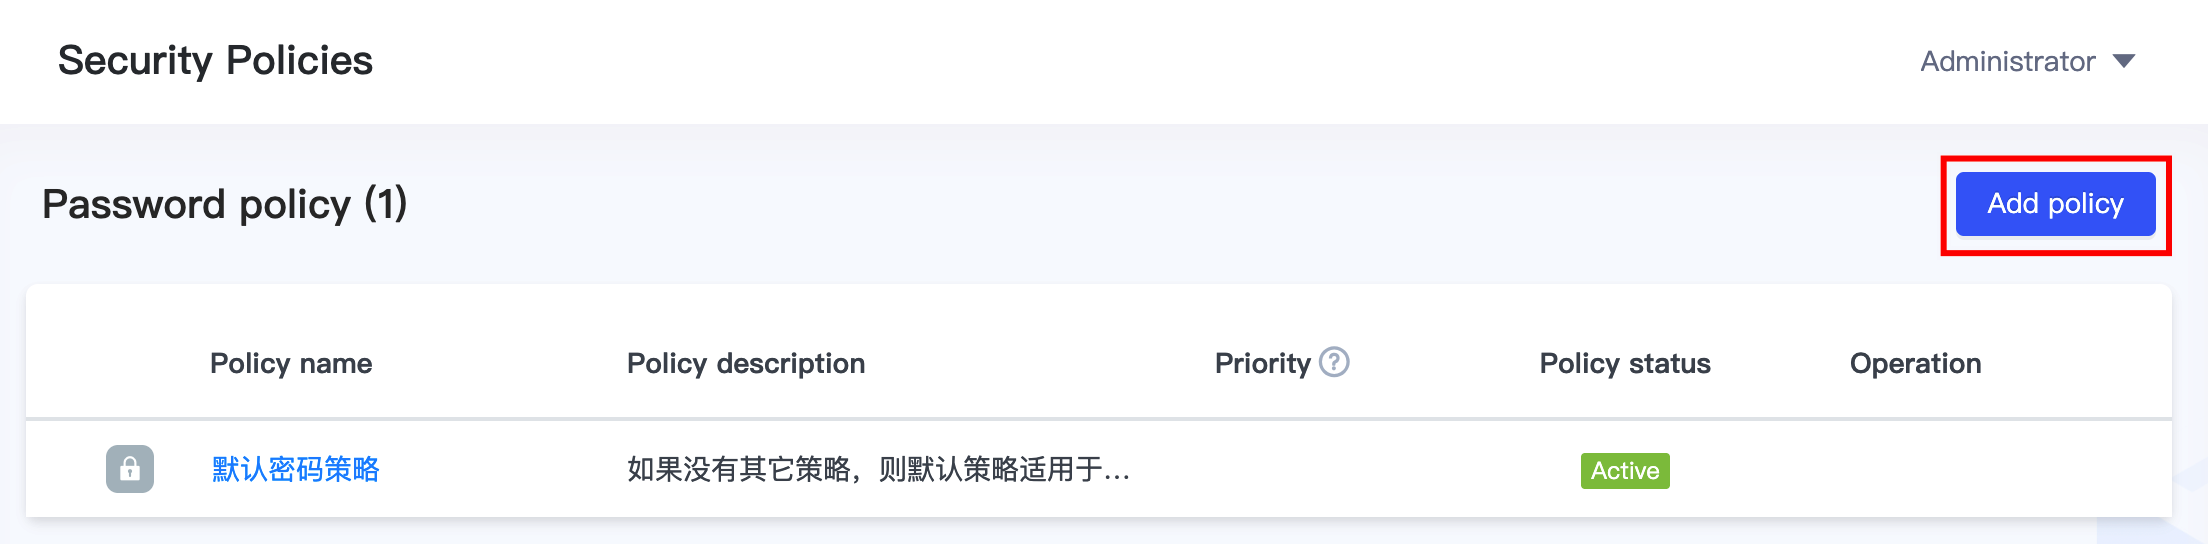Select the default password policy row
This screenshot has width=2208, height=544.
tap(1400, 469)
